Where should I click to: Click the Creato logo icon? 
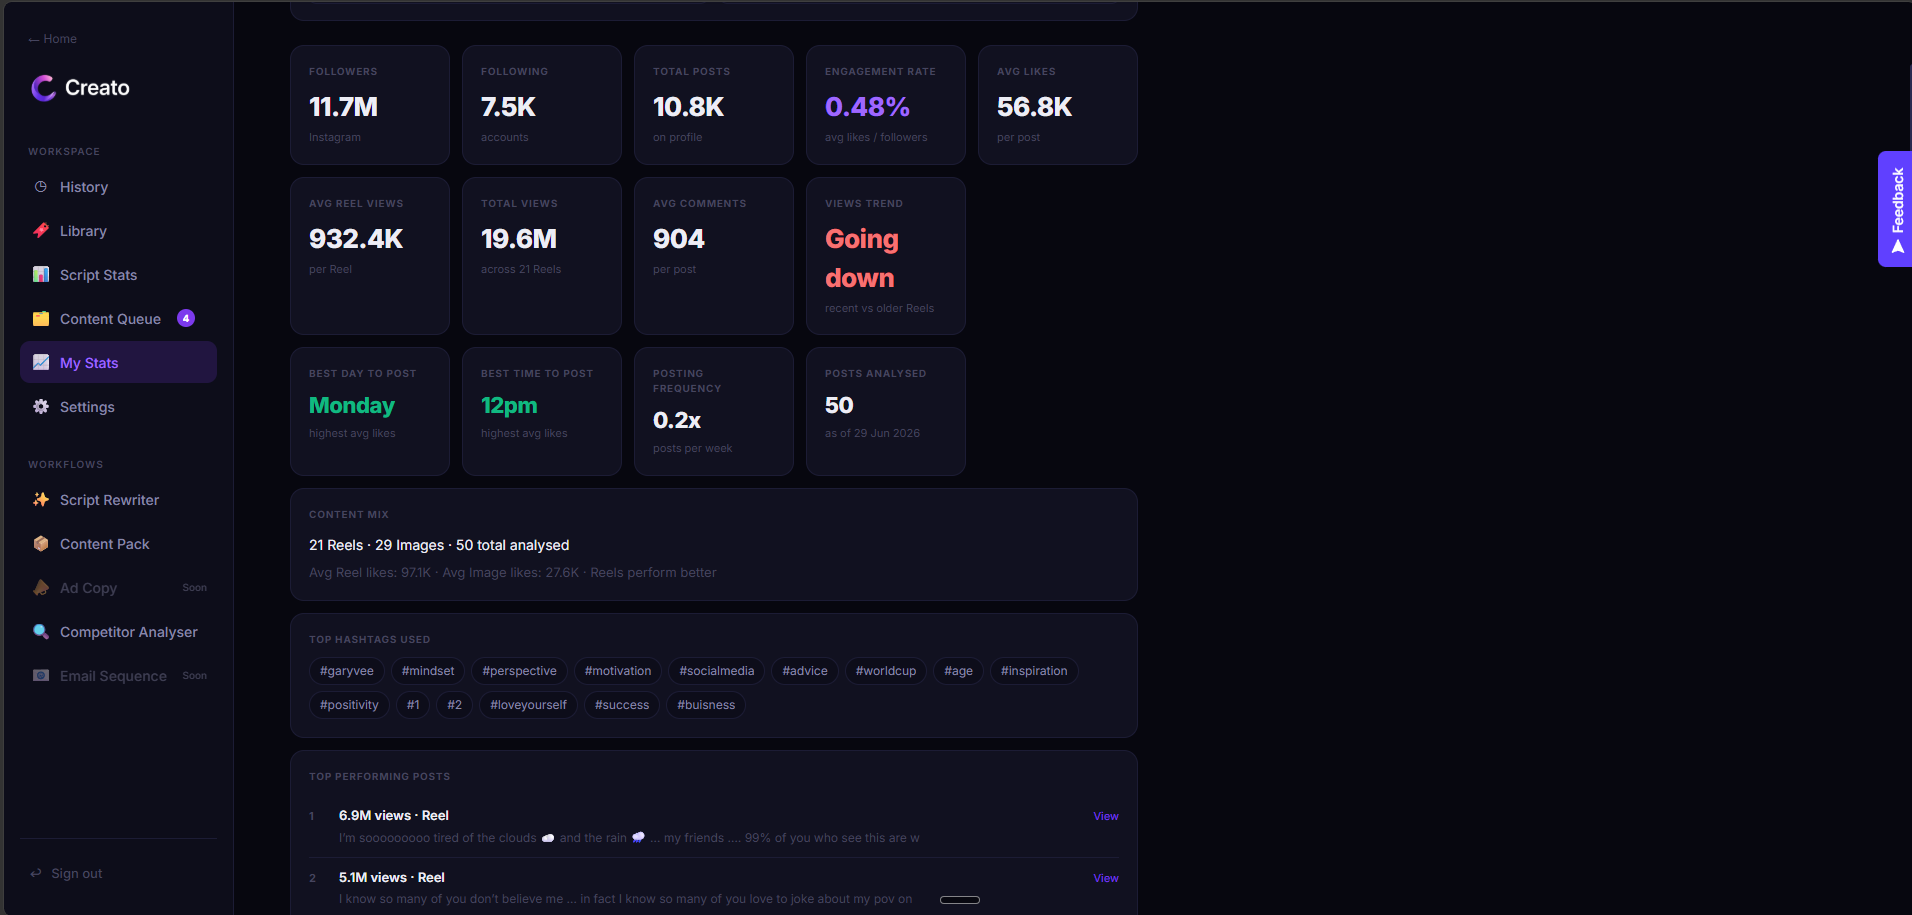pyautogui.click(x=43, y=88)
